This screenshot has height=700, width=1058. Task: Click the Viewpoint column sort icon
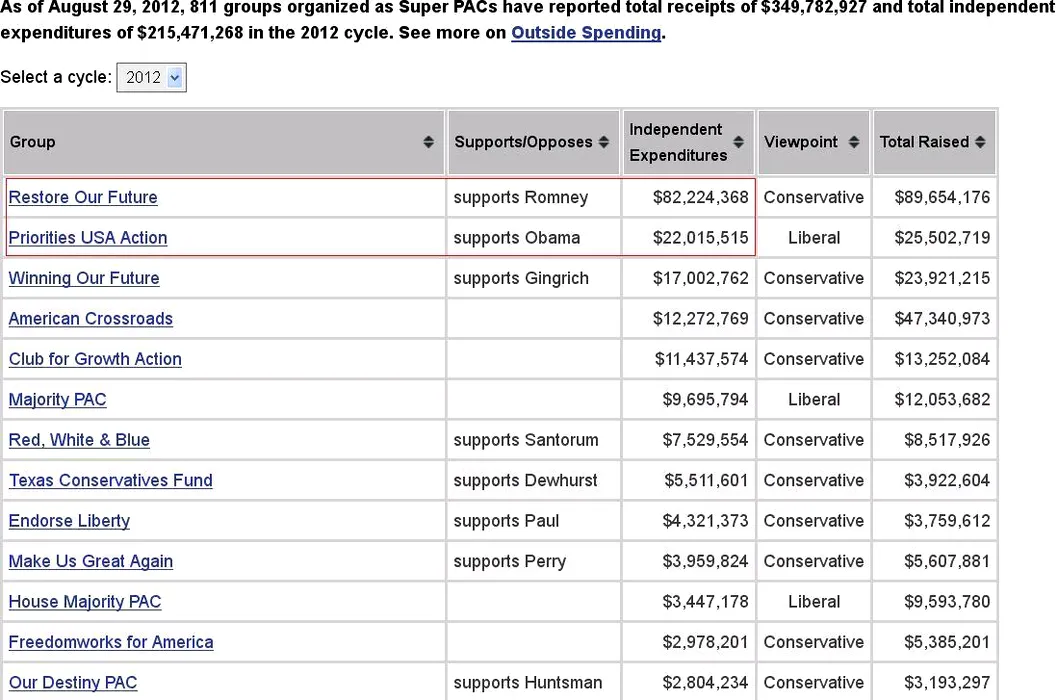coord(853,142)
